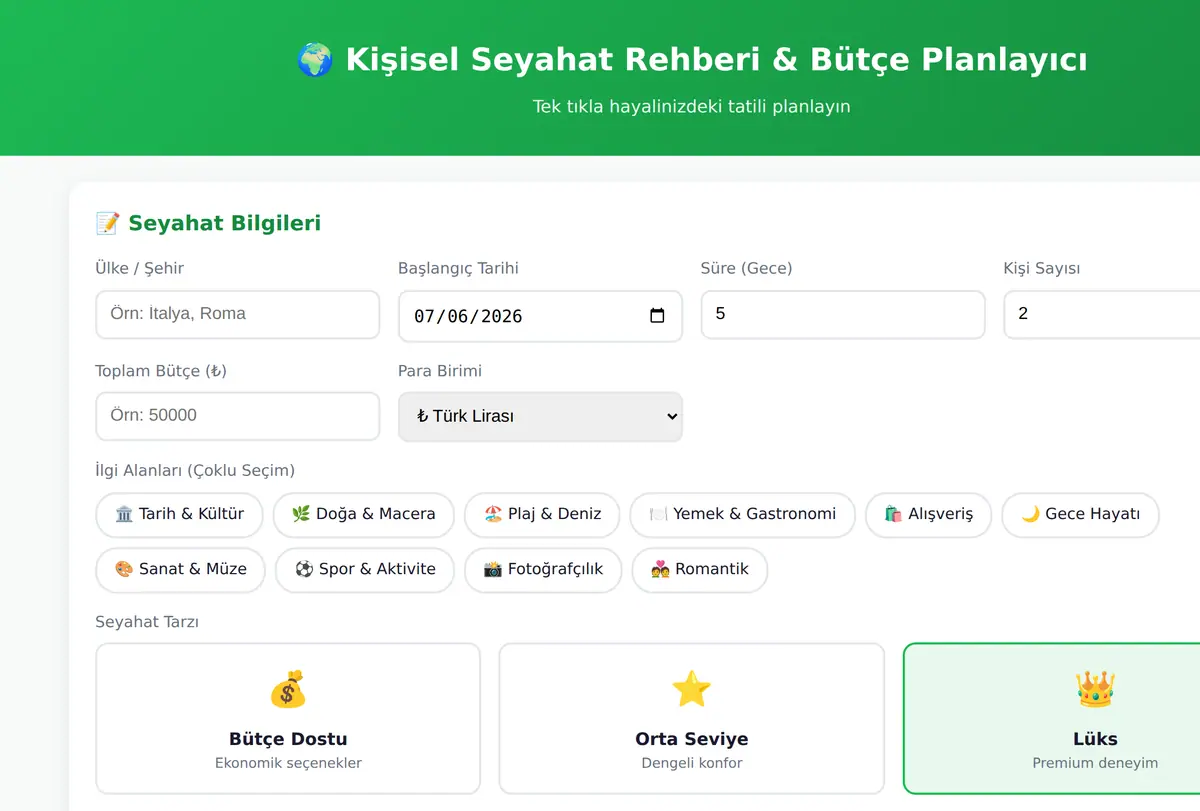The image size is (1200, 811).
Task: Open the calendar picker icon in Başlangıç Tarihi
Action: coord(657,316)
